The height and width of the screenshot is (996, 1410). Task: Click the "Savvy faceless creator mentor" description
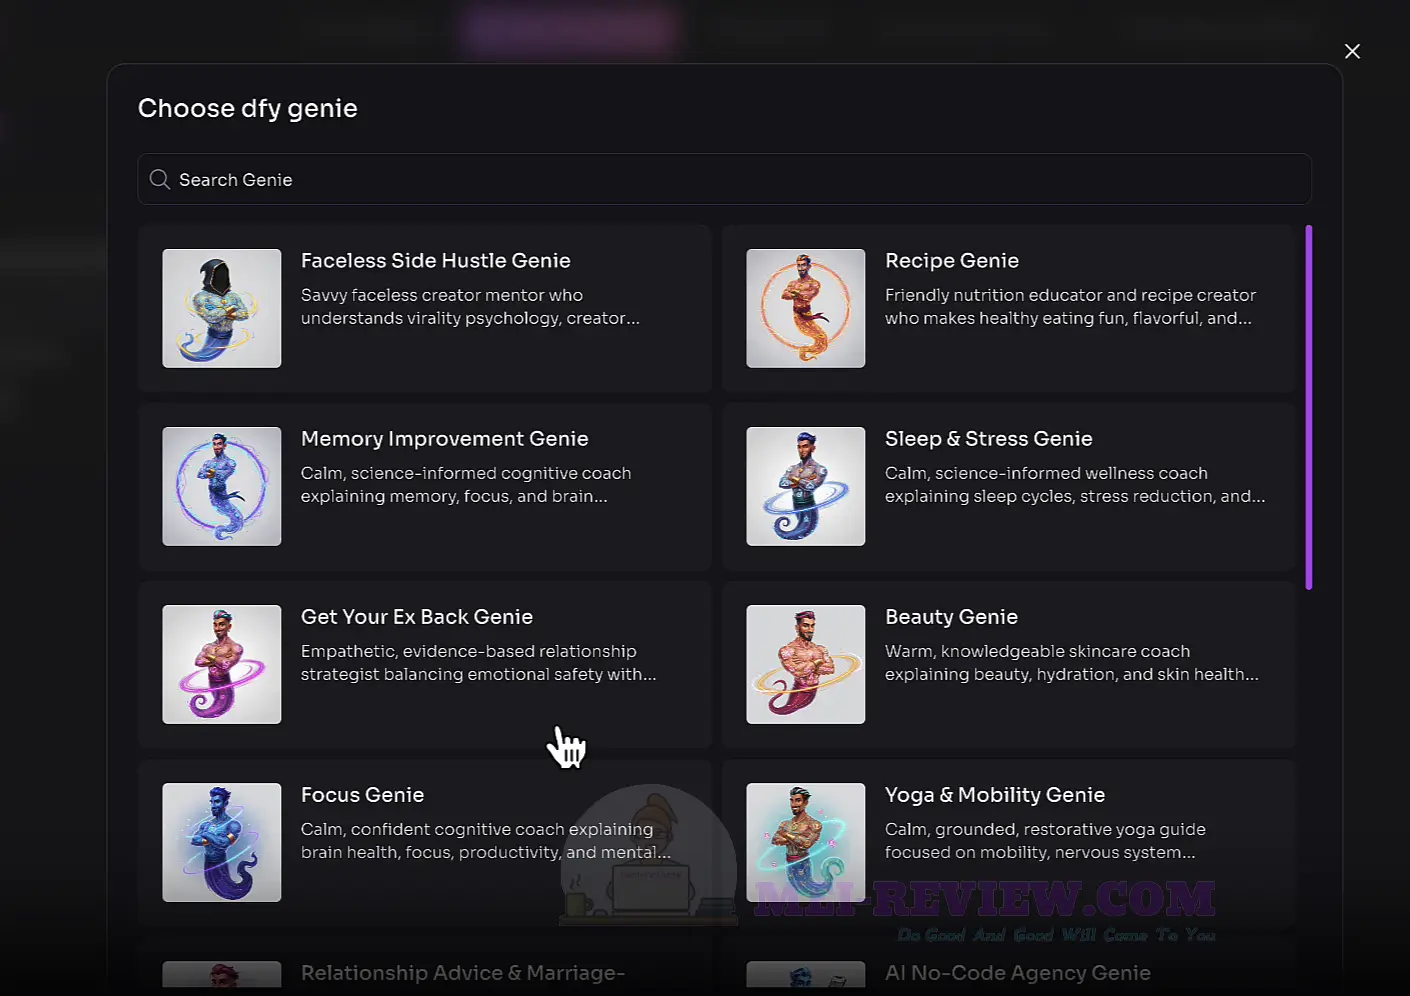[x=470, y=307]
